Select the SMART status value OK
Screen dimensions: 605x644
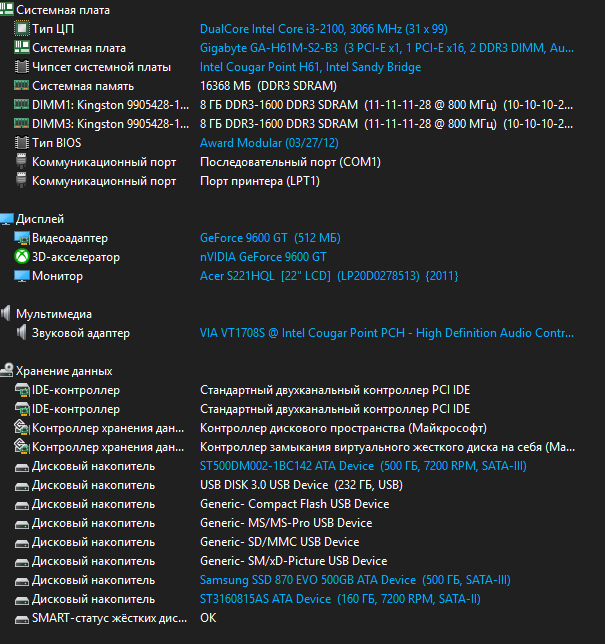click(208, 618)
